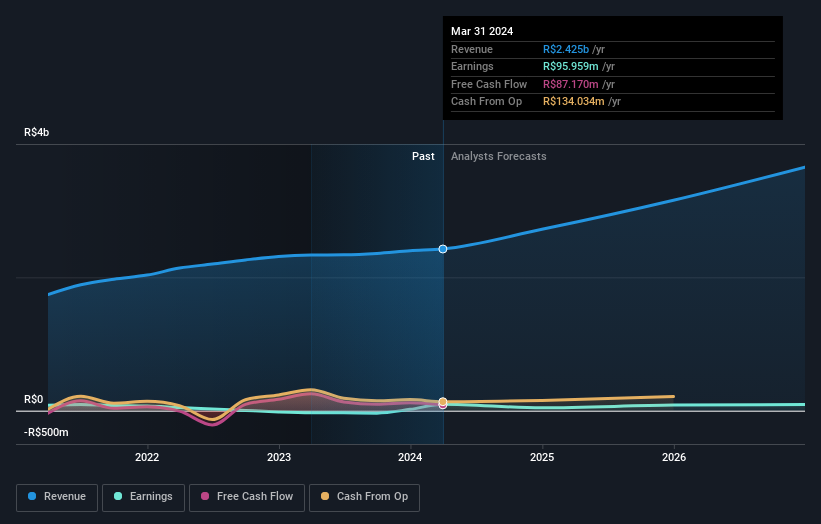Click the Free Cash Flow label in tooltip
This screenshot has width=821, height=524.
pyautogui.click(x=489, y=84)
